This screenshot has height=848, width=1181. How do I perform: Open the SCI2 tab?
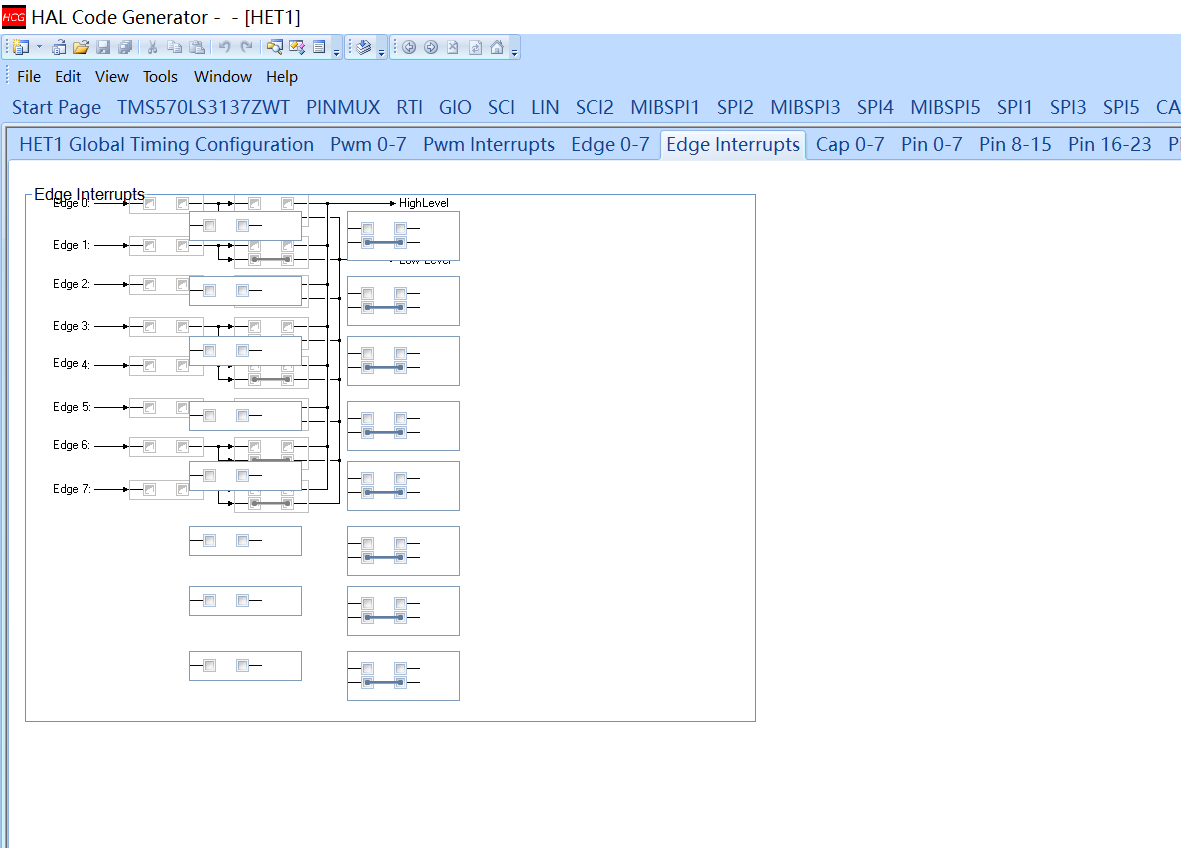coord(595,107)
